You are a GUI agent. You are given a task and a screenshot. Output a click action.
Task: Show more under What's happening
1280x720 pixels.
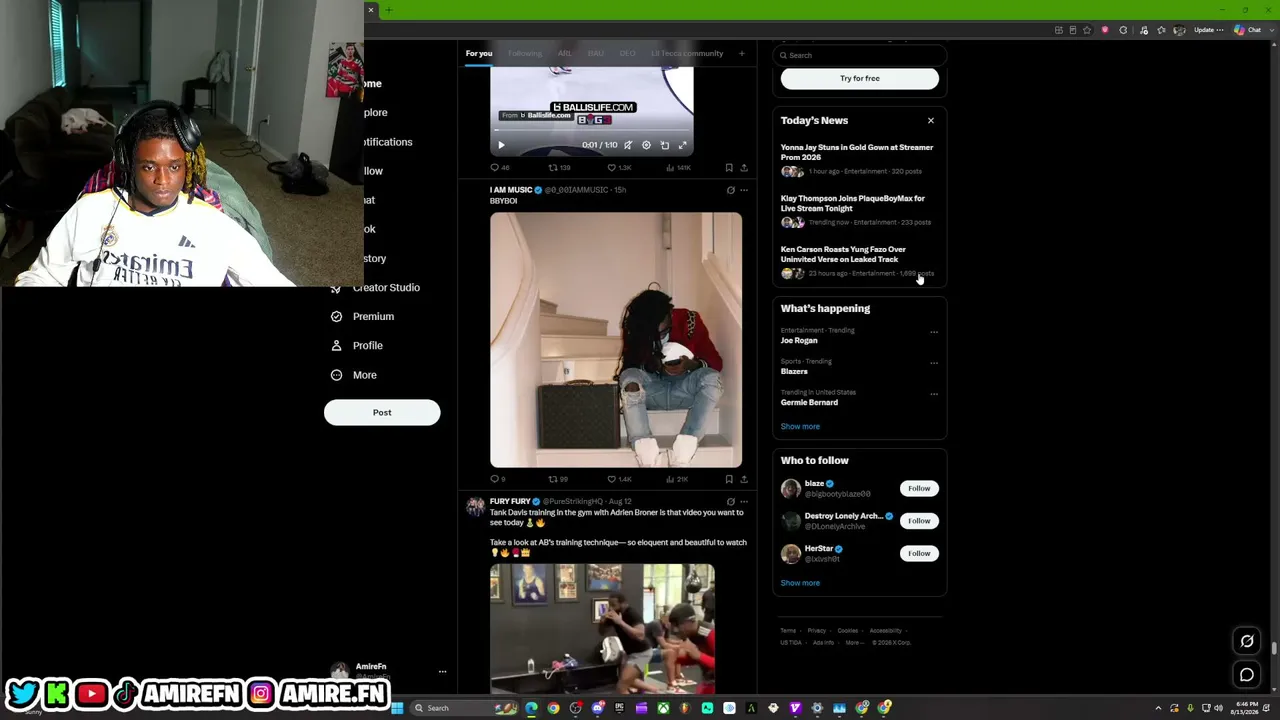pos(800,426)
